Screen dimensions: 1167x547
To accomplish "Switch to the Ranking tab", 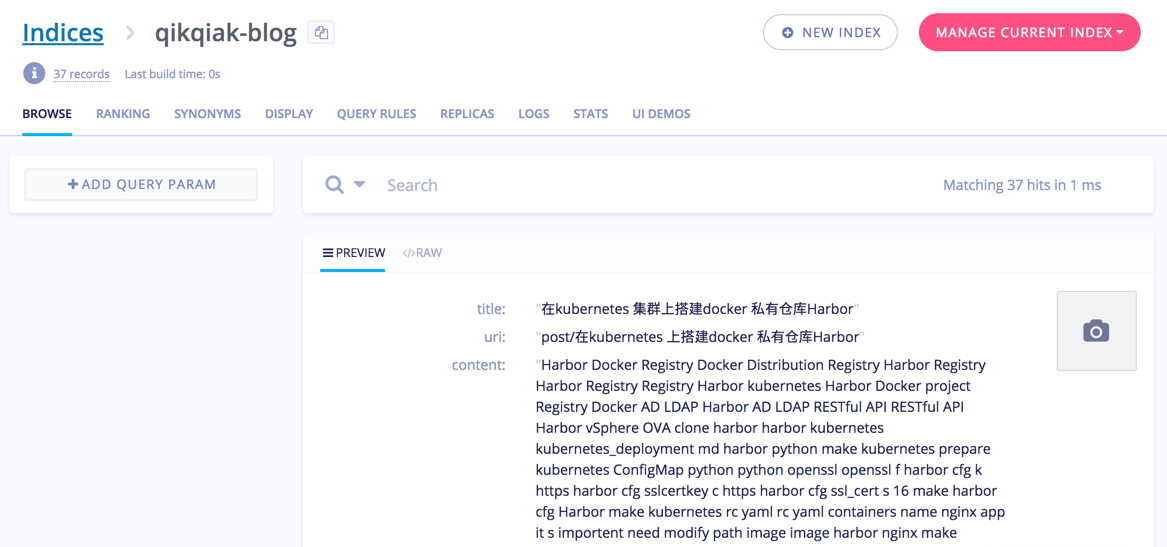I will 123,114.
